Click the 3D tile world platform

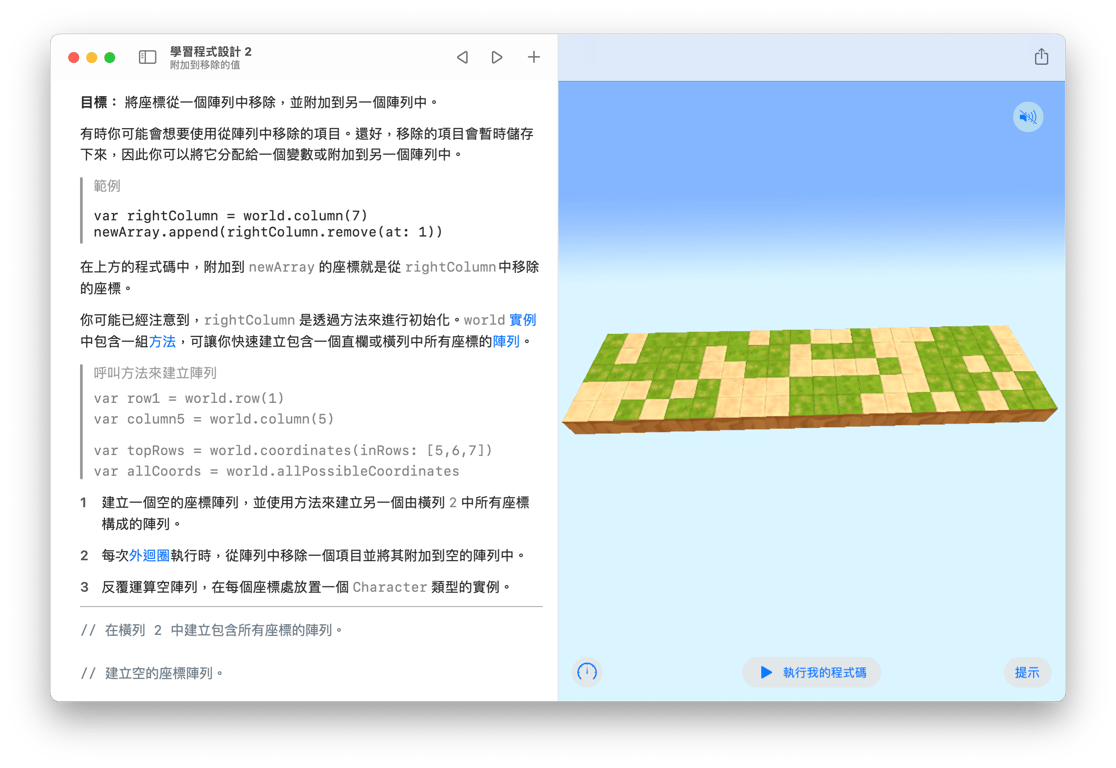click(809, 377)
